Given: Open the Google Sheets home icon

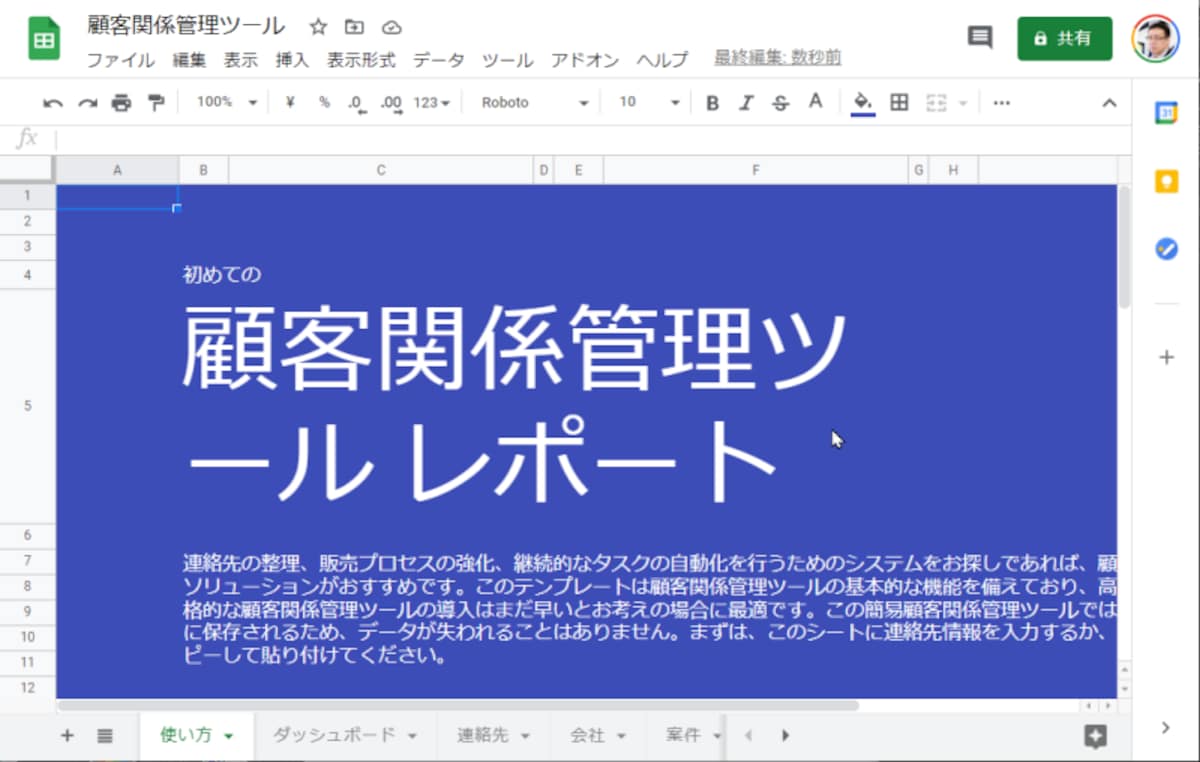Looking at the screenshot, I should [x=44, y=40].
